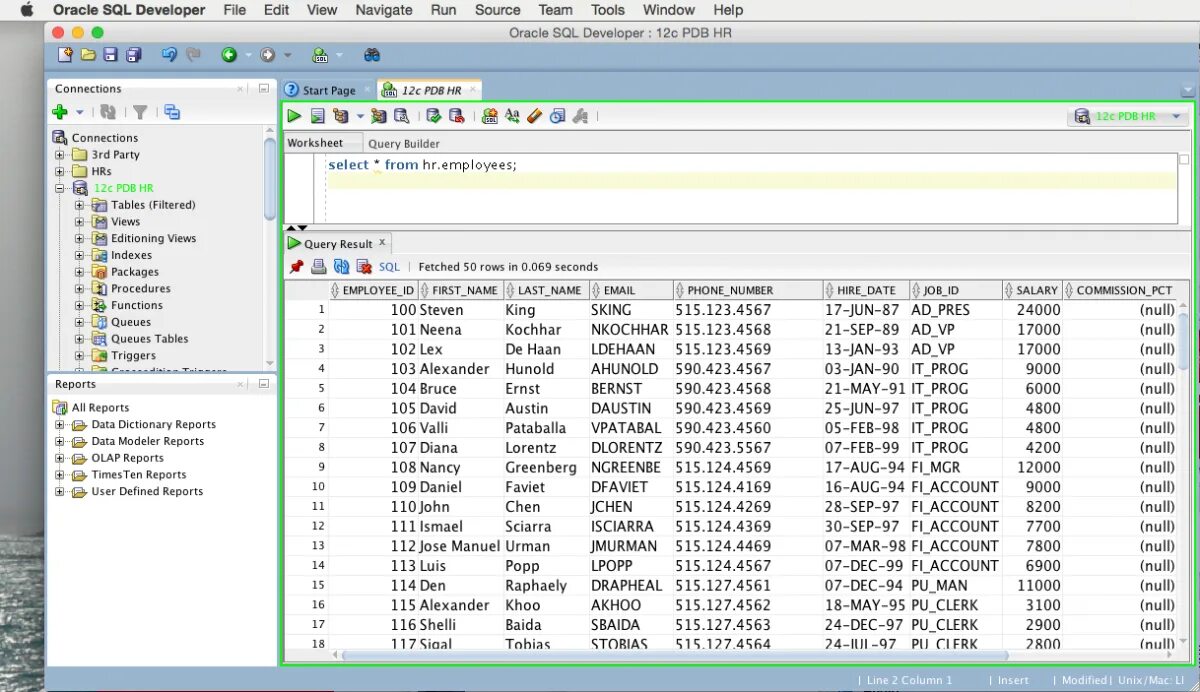Viewport: 1200px width, 692px height.
Task: Select the Triggers tree item
Action: (x=133, y=355)
